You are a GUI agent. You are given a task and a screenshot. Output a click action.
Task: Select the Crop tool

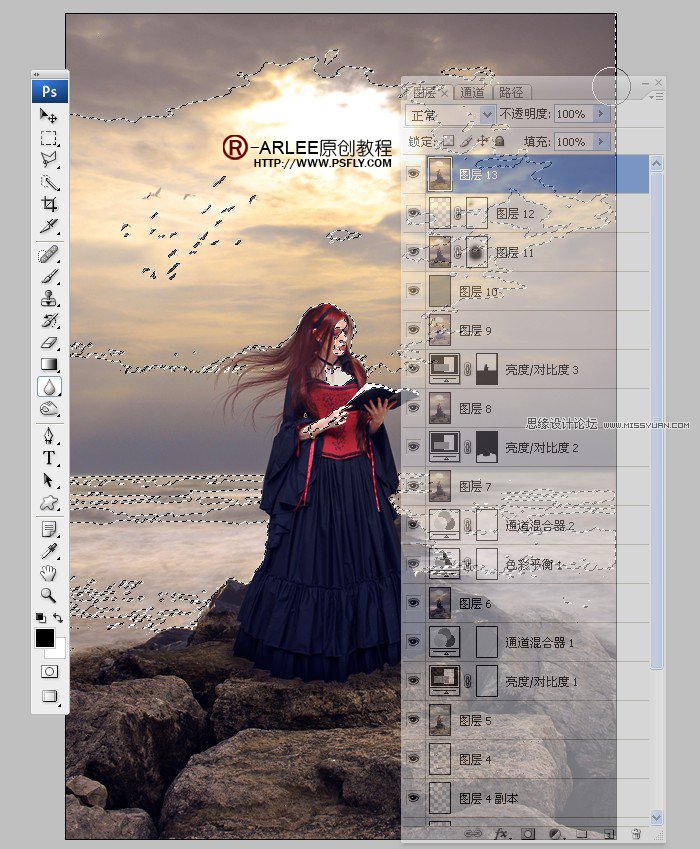click(49, 204)
